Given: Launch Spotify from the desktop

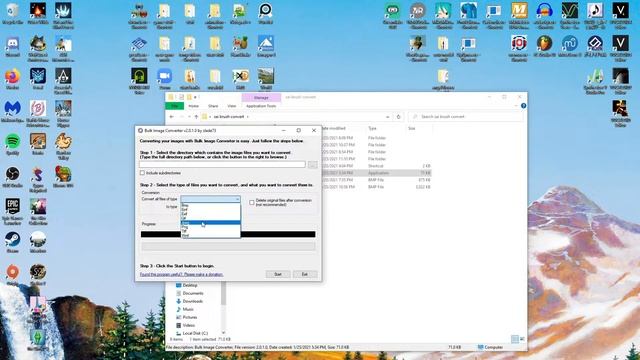Looking at the screenshot, I should point(12,144).
